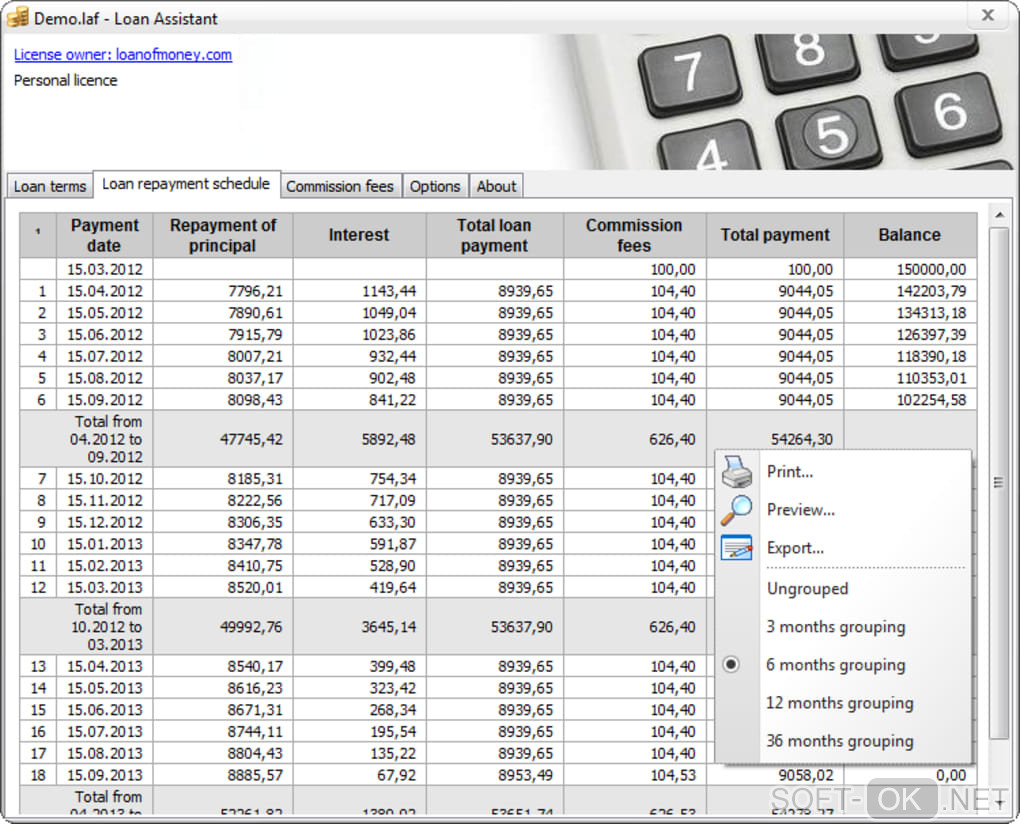1020x824 pixels.
Task: Click the Balance column header
Action: (909, 235)
